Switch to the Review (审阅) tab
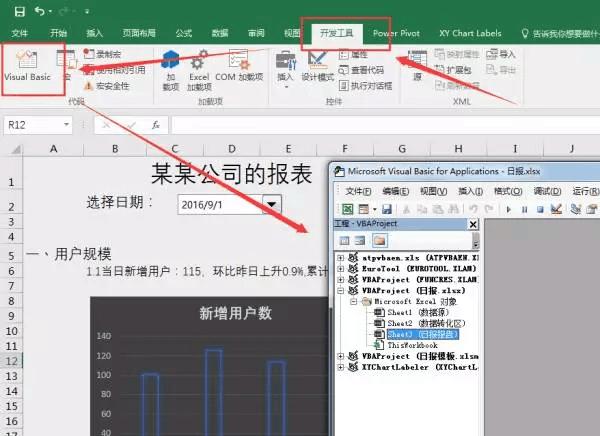 pos(256,33)
